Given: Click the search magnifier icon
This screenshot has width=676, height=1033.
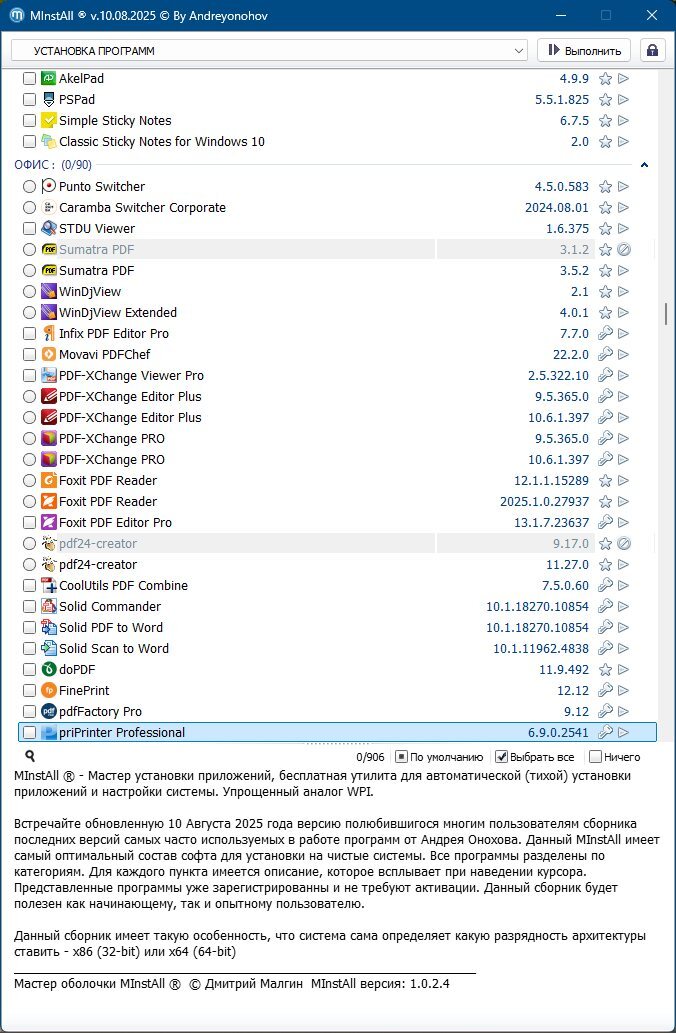Looking at the screenshot, I should click(30, 756).
